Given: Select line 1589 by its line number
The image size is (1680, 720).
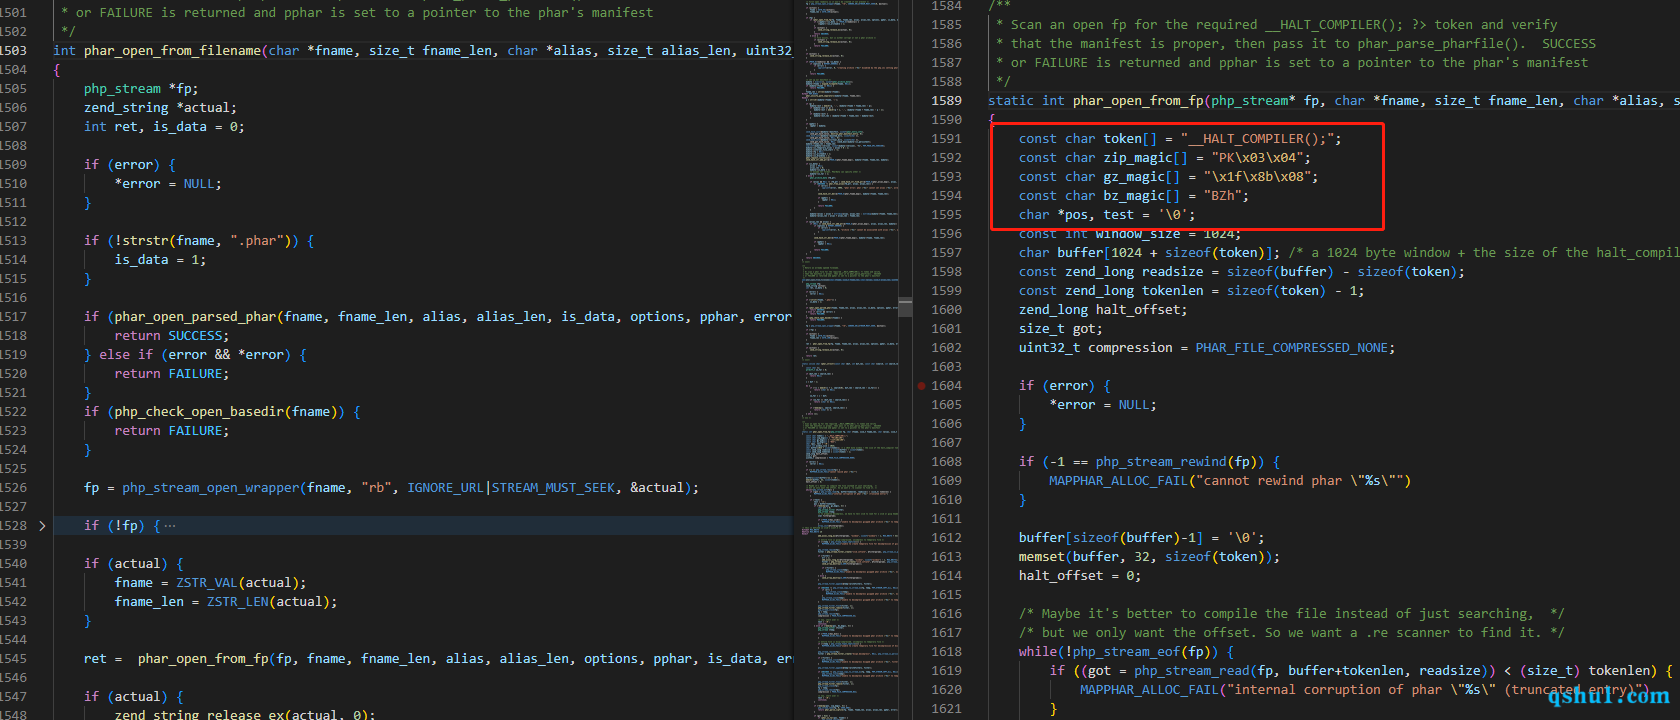Looking at the screenshot, I should pyautogui.click(x=946, y=100).
